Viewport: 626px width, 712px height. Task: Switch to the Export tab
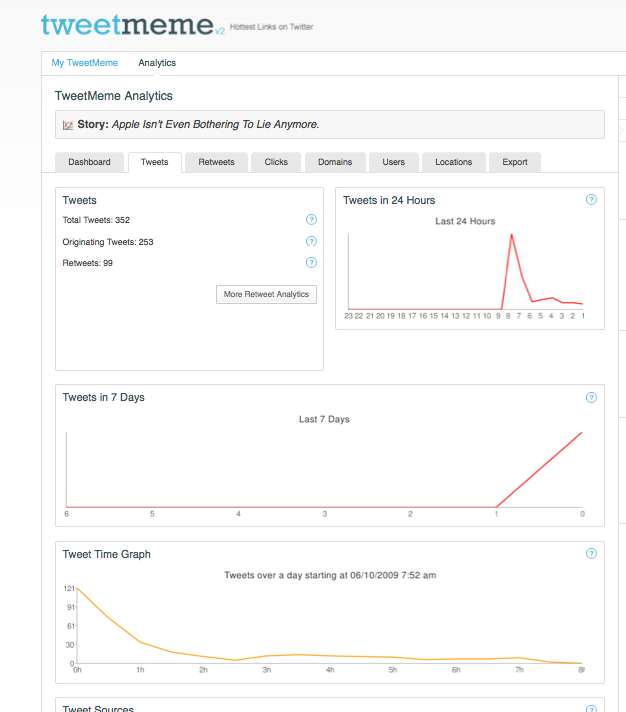(515, 162)
